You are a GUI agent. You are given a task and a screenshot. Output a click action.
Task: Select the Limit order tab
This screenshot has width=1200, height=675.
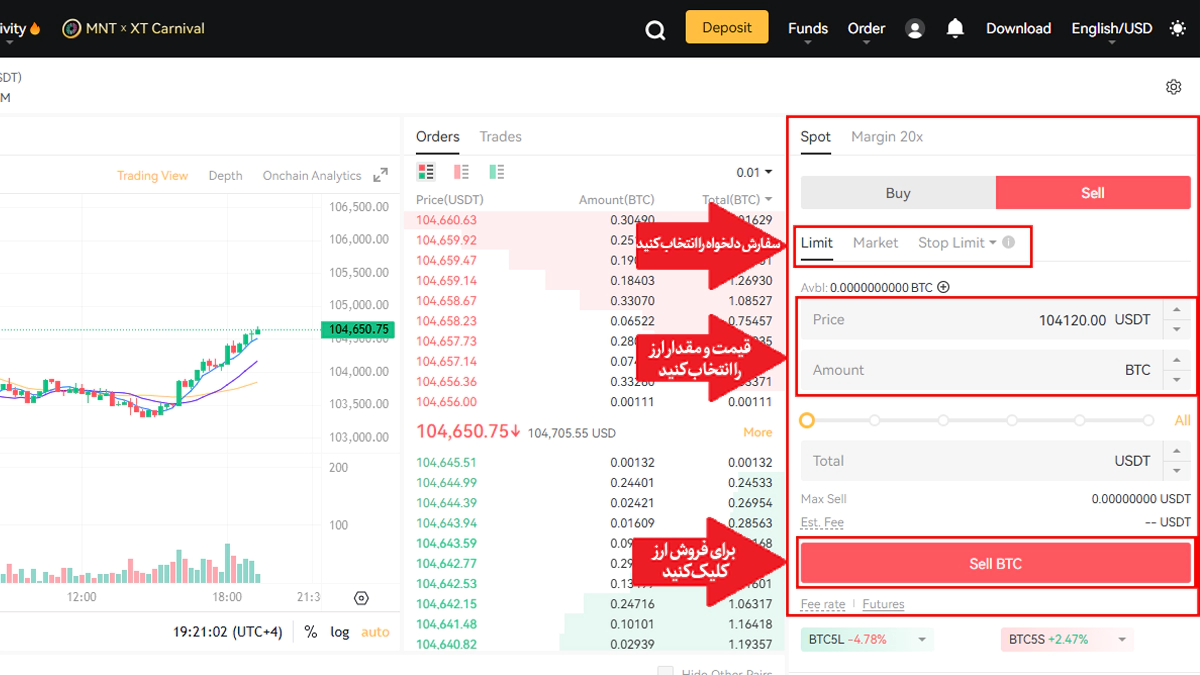click(817, 243)
